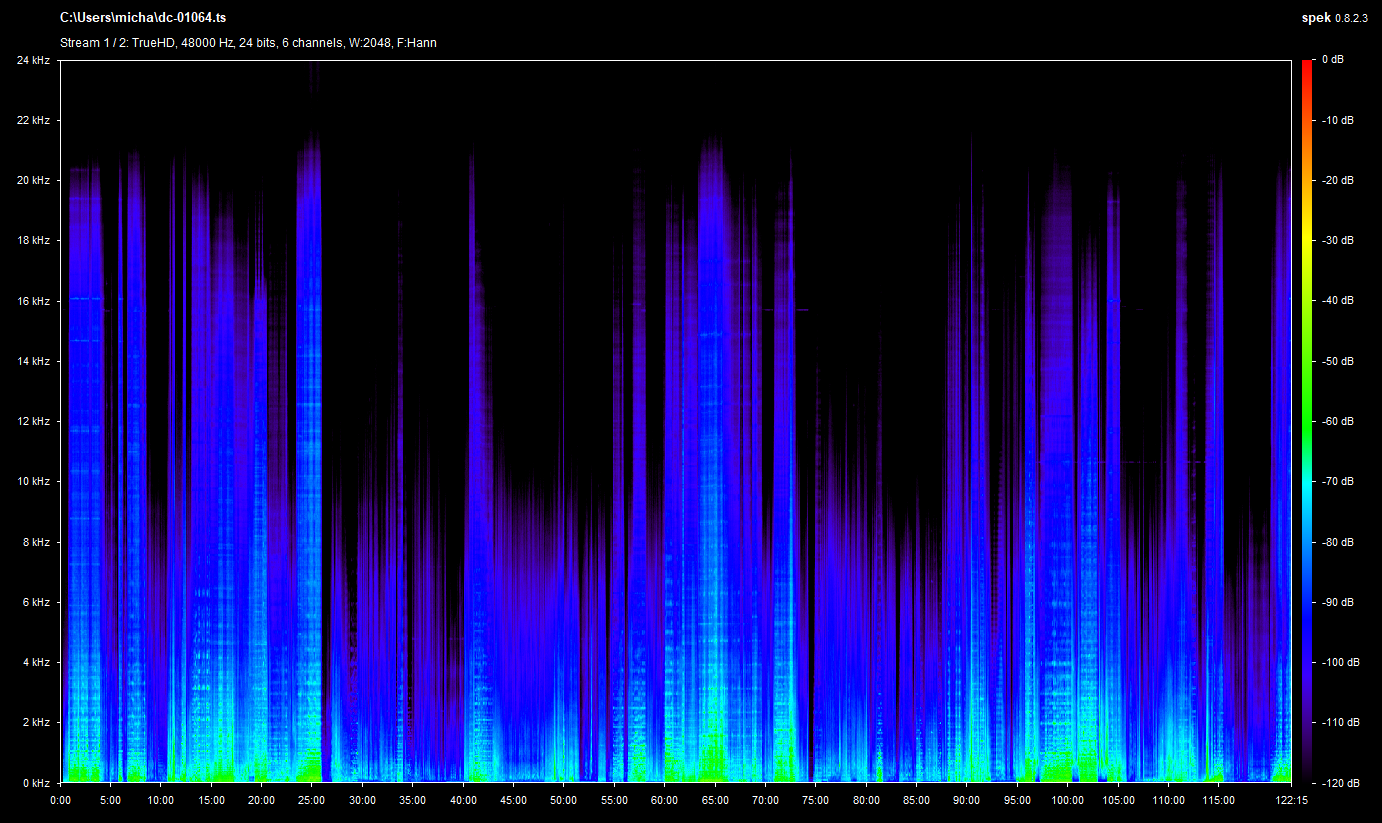
Task: Click the red top of the color scale bar
Action: (1307, 68)
